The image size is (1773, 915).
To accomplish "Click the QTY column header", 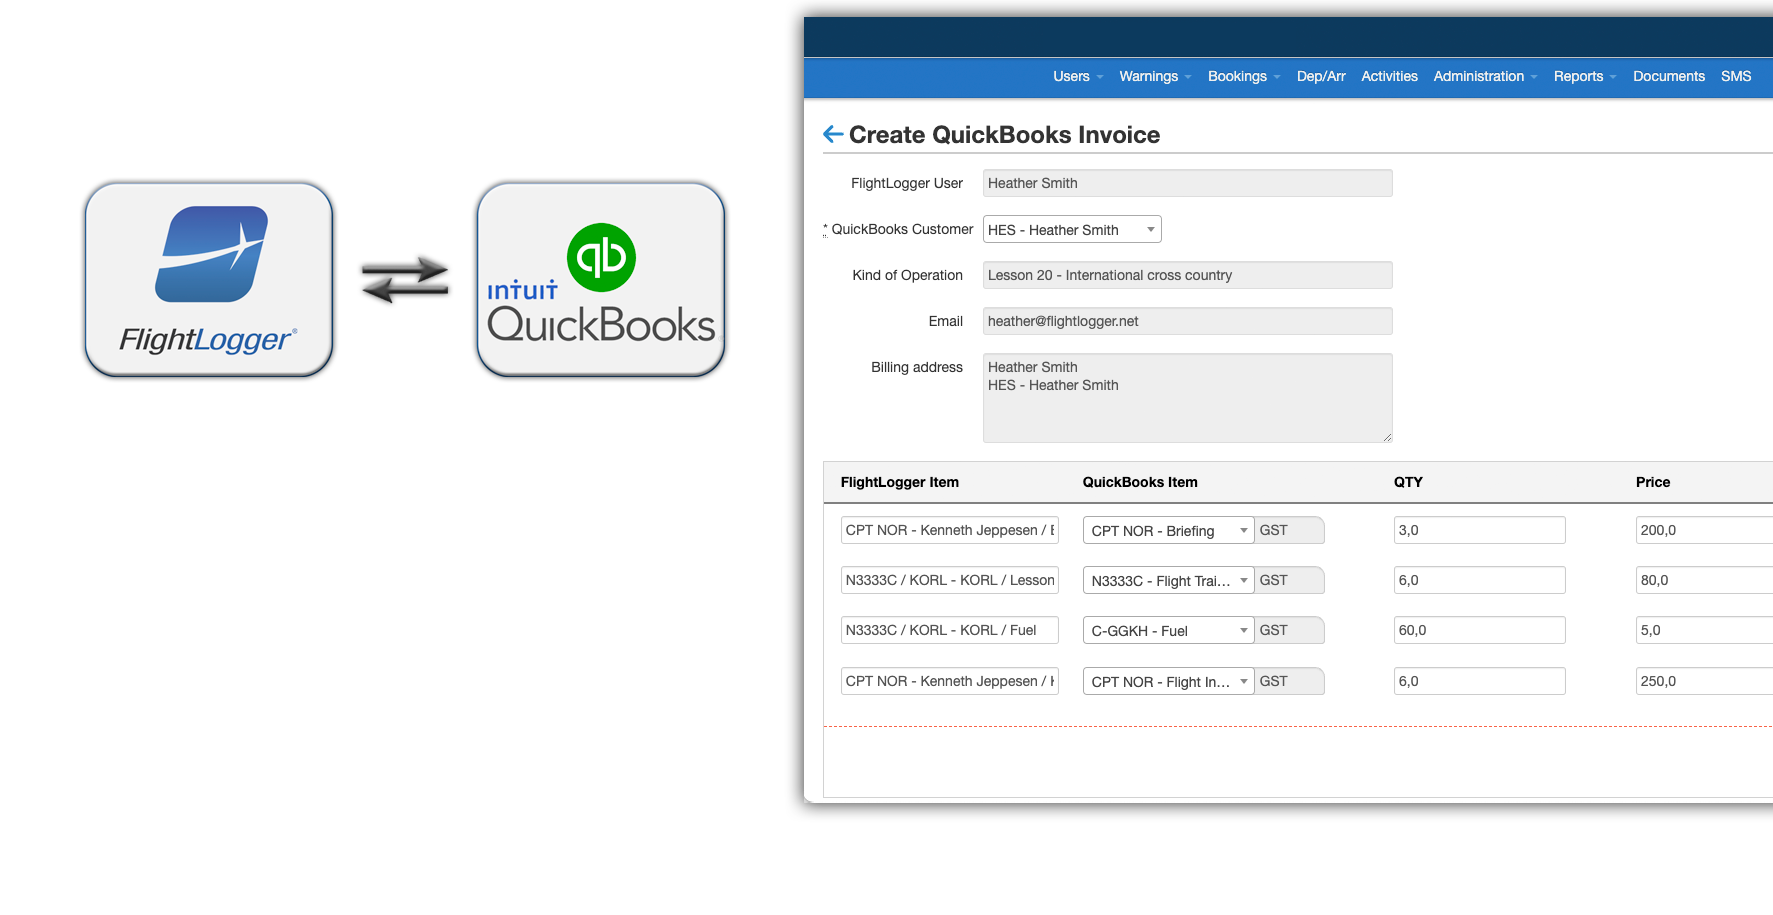I will 1408,482.
